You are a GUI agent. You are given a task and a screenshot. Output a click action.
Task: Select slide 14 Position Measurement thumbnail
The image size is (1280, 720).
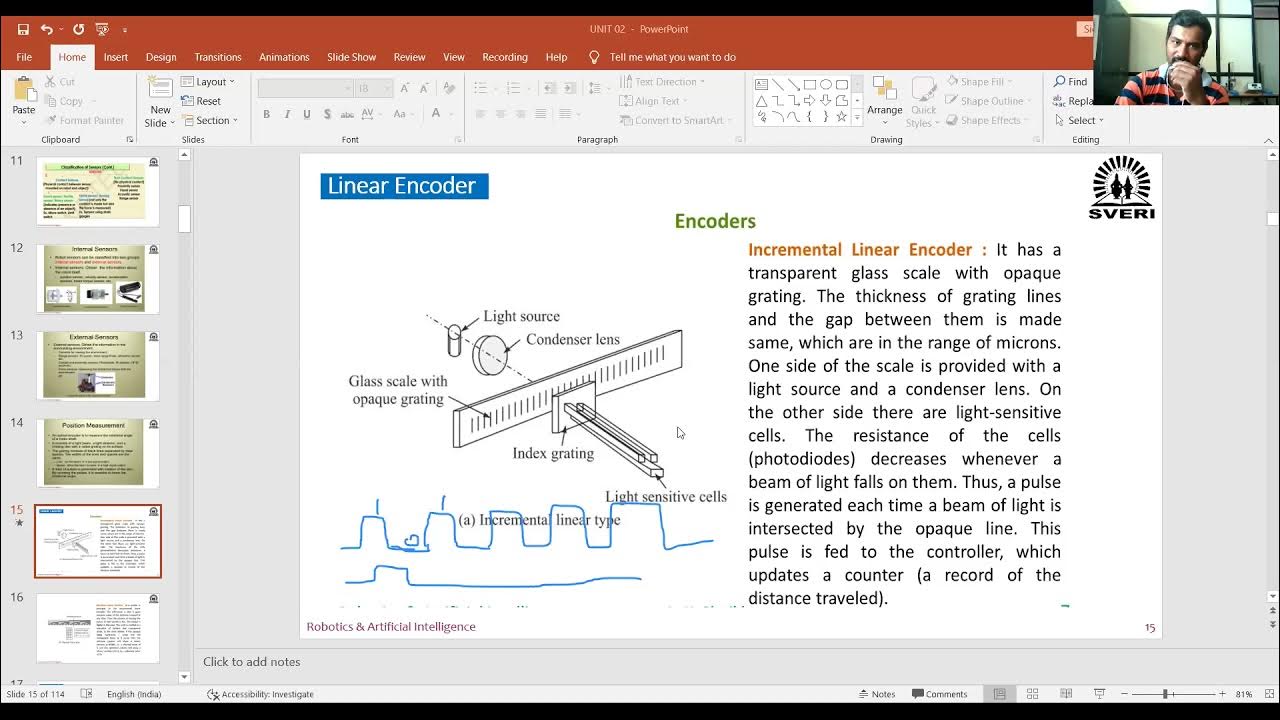[x=98, y=453]
